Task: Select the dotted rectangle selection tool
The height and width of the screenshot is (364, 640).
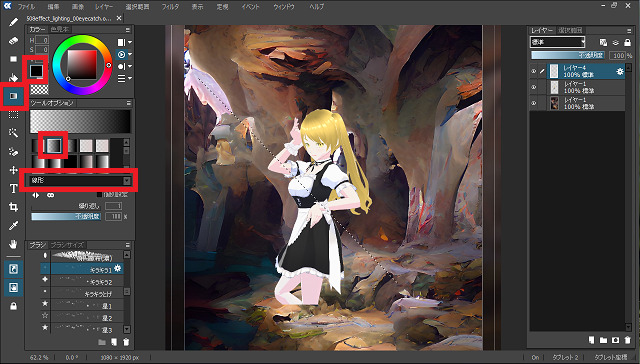Action: [13, 115]
